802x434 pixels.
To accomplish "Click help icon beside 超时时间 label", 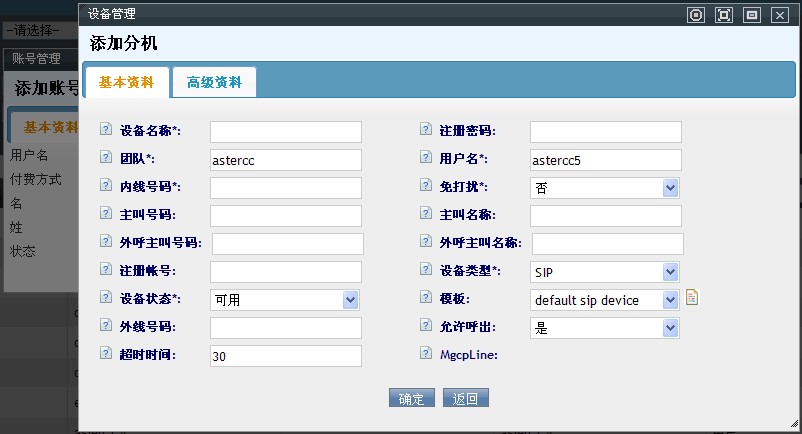I will pyautogui.click(x=107, y=354).
